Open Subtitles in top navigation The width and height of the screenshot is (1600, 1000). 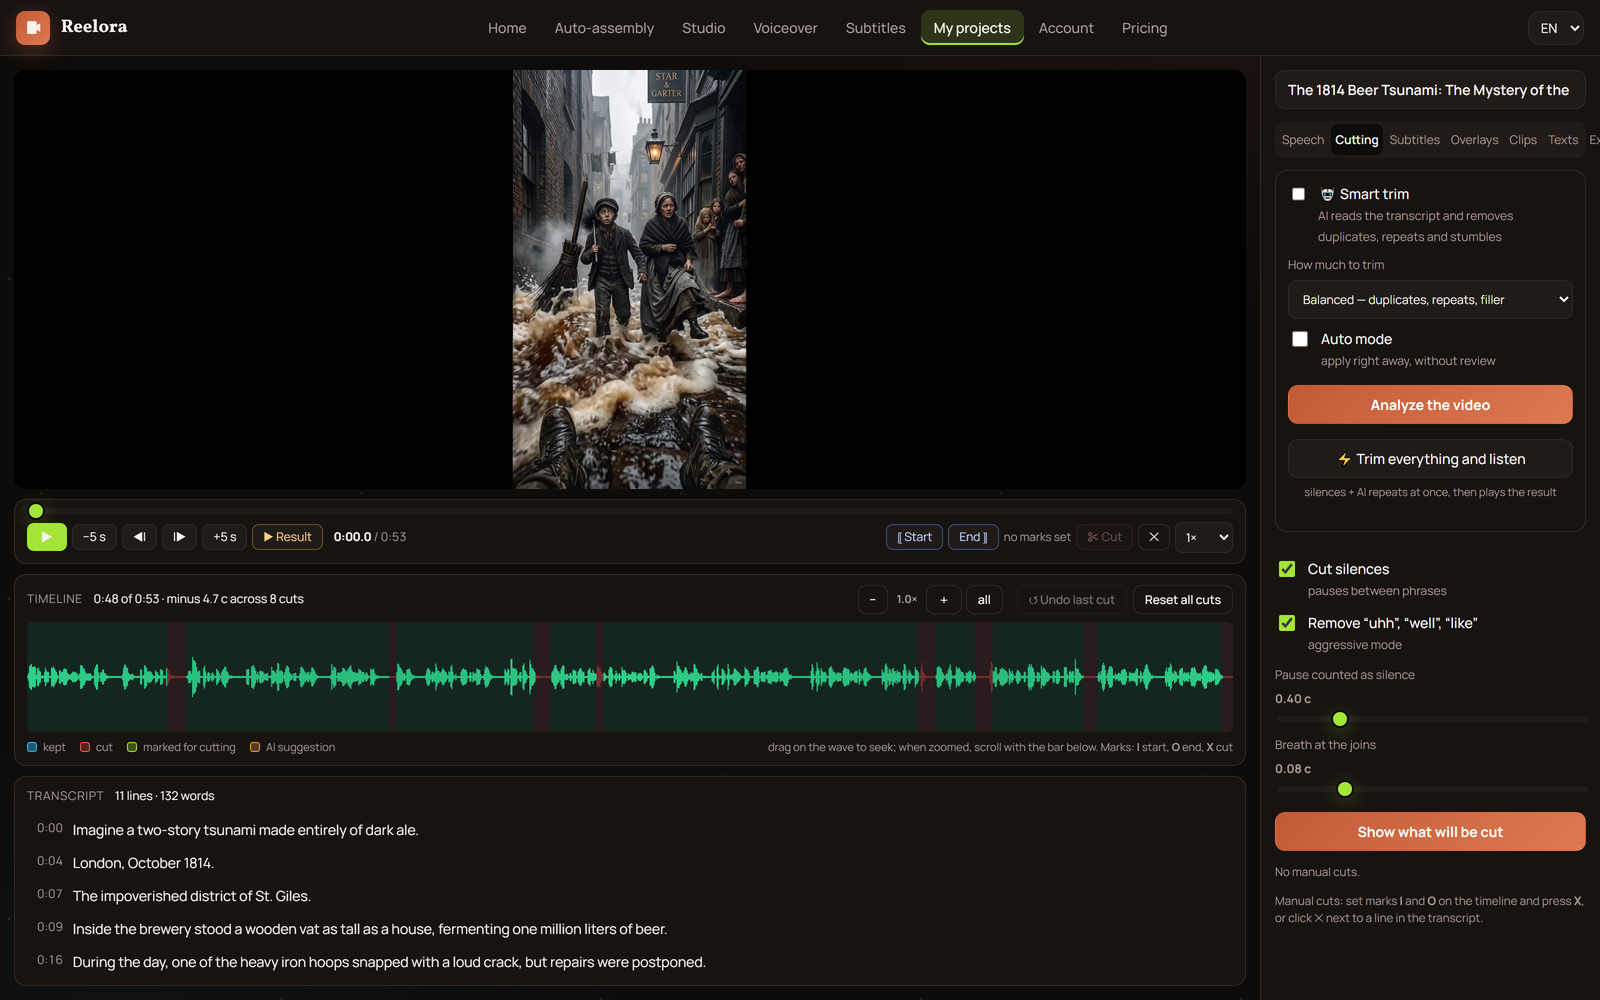(875, 28)
